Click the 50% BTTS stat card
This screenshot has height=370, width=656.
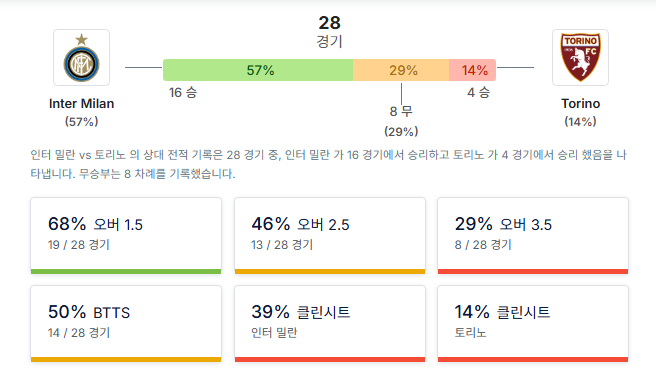click(126, 324)
